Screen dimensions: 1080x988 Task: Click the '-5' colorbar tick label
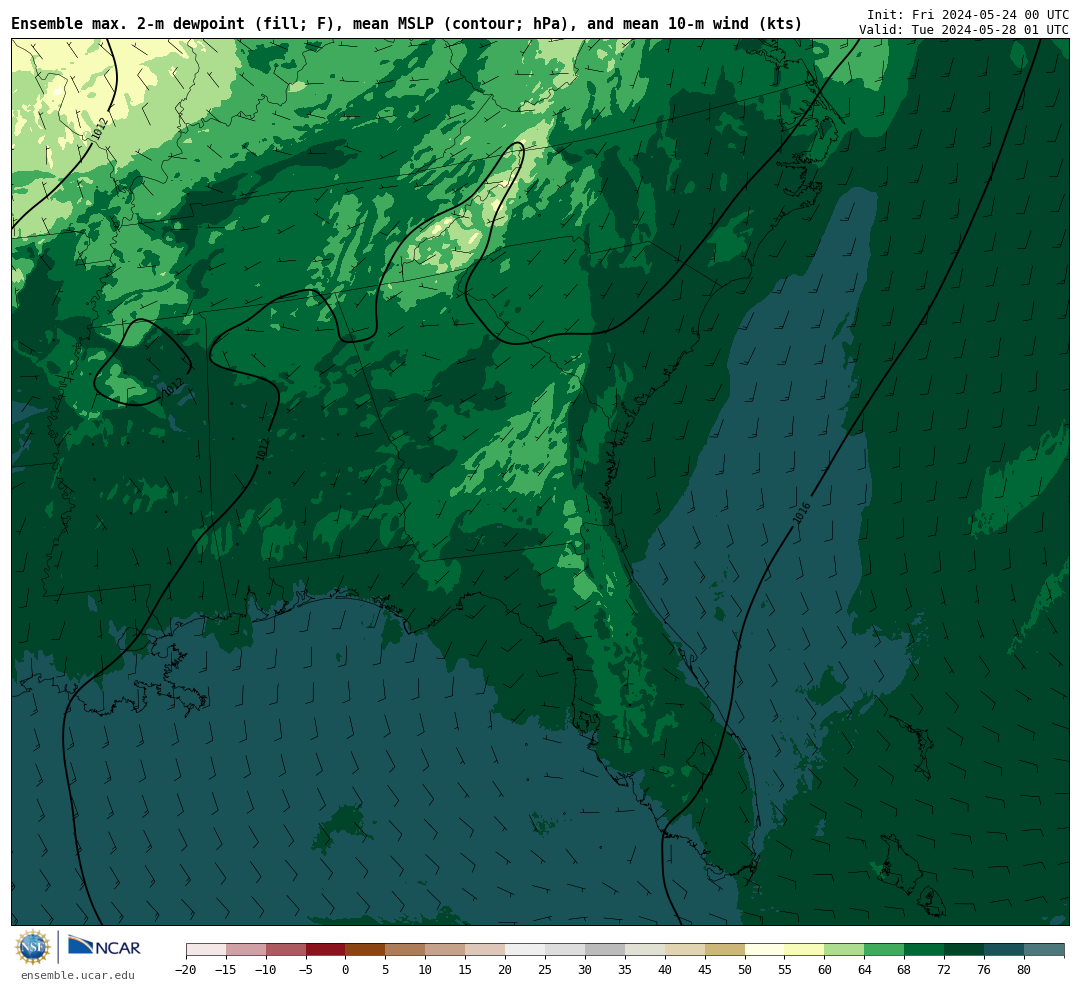coord(306,970)
